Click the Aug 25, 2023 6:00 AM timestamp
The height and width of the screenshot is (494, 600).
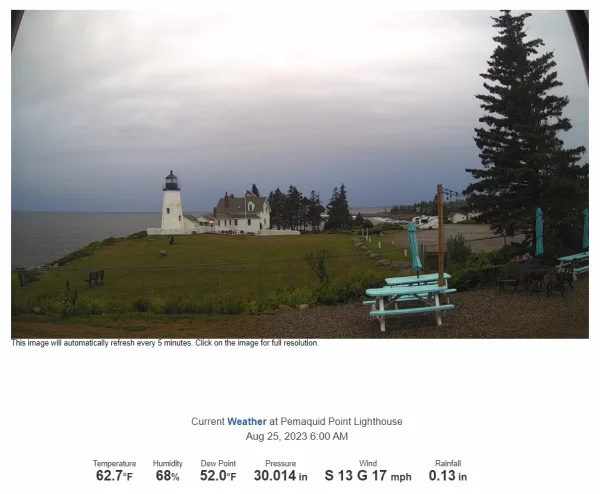(x=297, y=436)
